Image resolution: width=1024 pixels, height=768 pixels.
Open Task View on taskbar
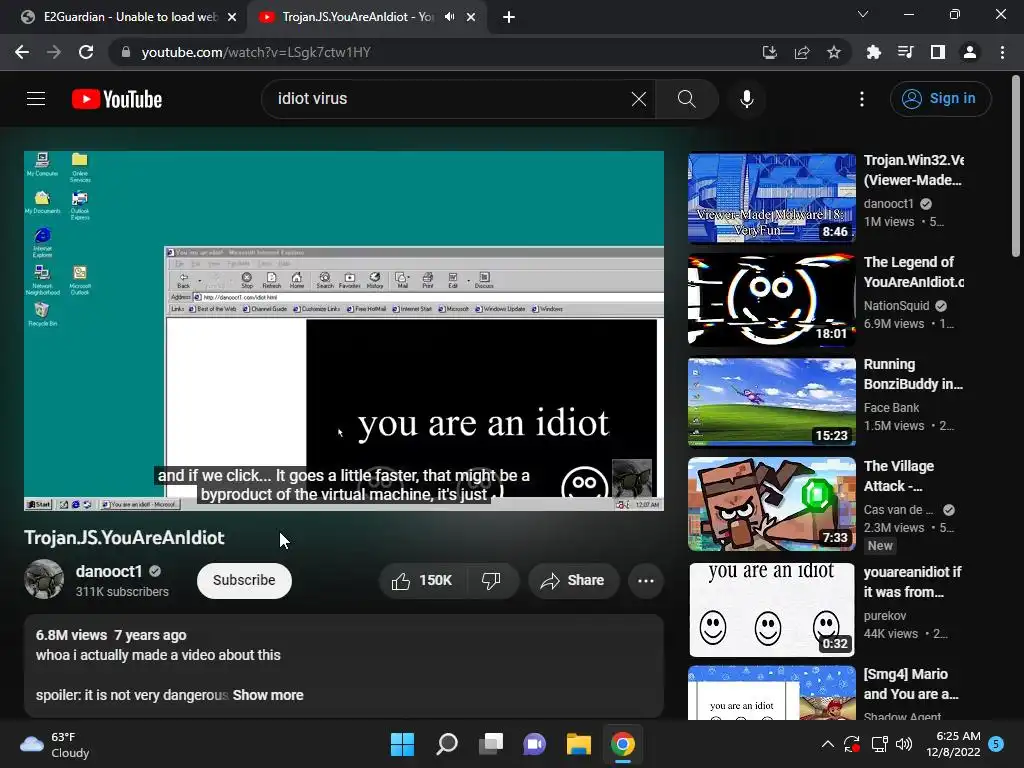pos(490,744)
